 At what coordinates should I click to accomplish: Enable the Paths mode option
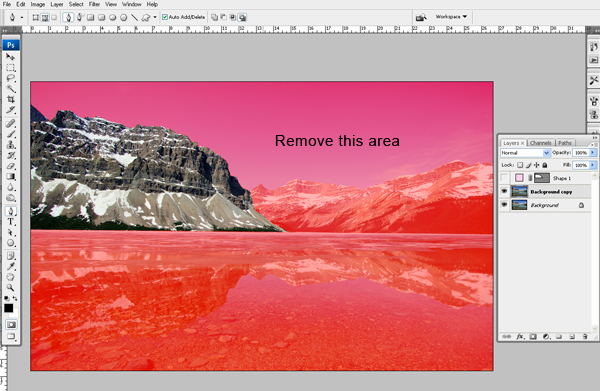(x=45, y=17)
